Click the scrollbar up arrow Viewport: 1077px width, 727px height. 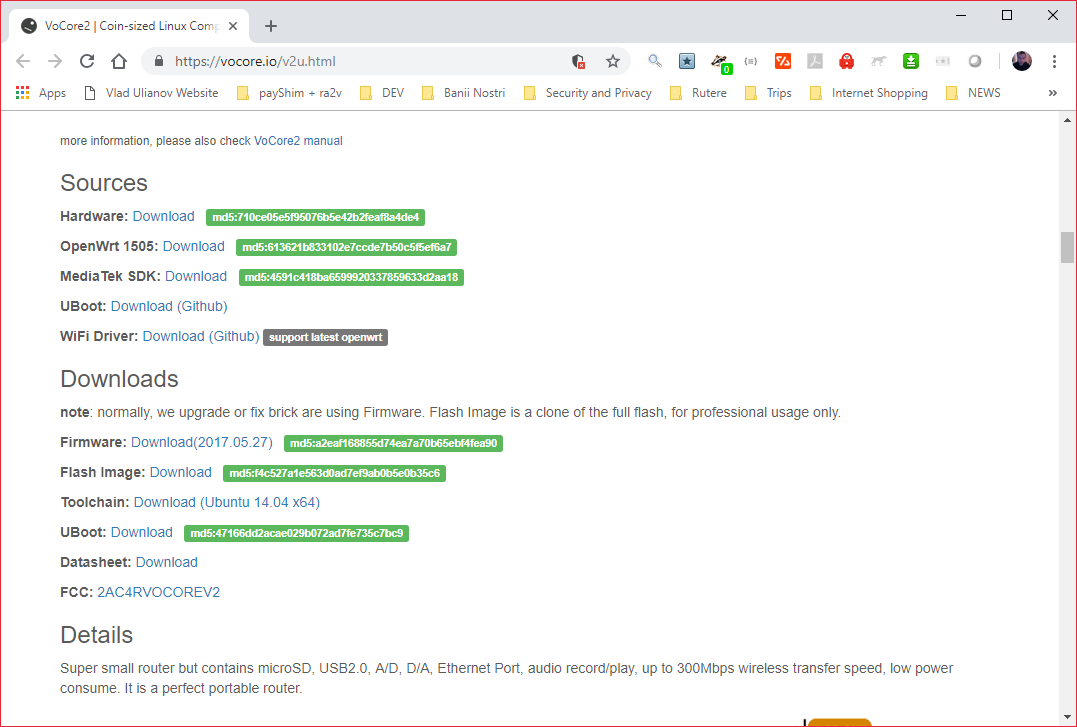(x=1067, y=120)
